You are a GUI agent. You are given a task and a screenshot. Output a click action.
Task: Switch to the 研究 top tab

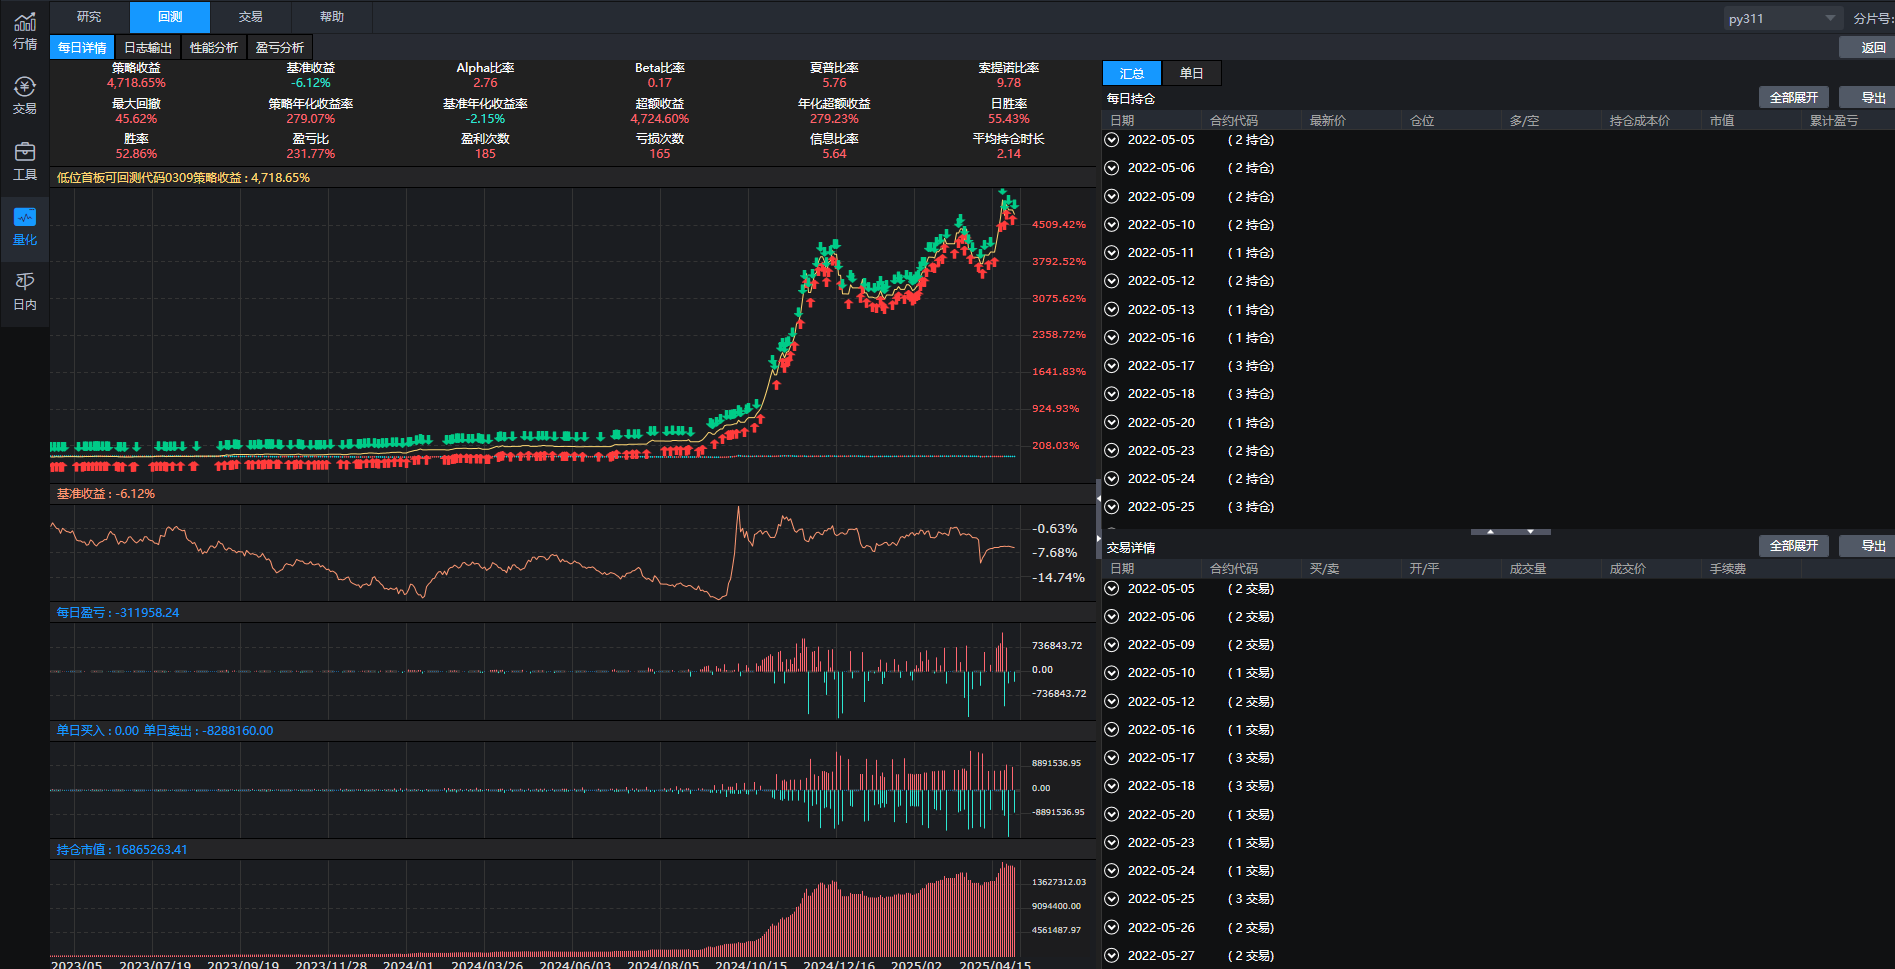pos(89,17)
